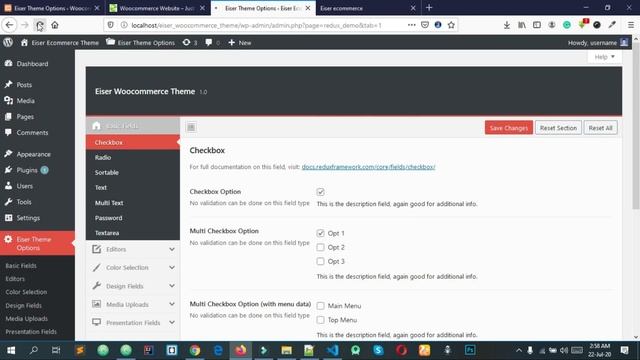The width and height of the screenshot is (640, 360).
Task: Open Media Uploads submenu link
Action: click(x=27, y=319)
